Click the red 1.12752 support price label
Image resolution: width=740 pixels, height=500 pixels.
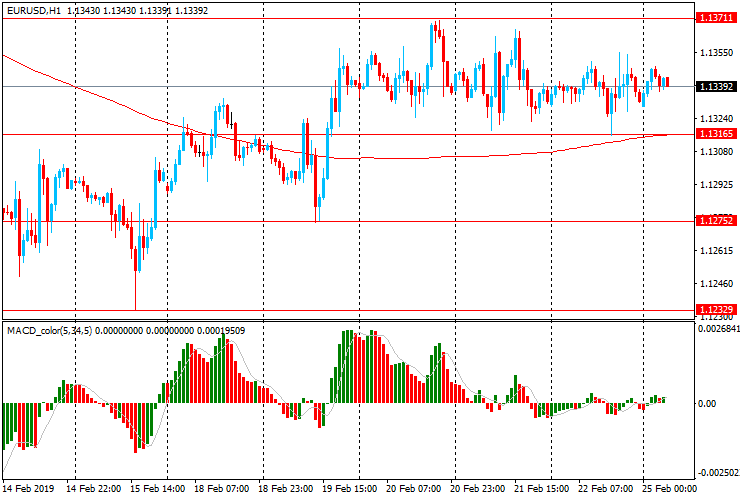coord(716,221)
